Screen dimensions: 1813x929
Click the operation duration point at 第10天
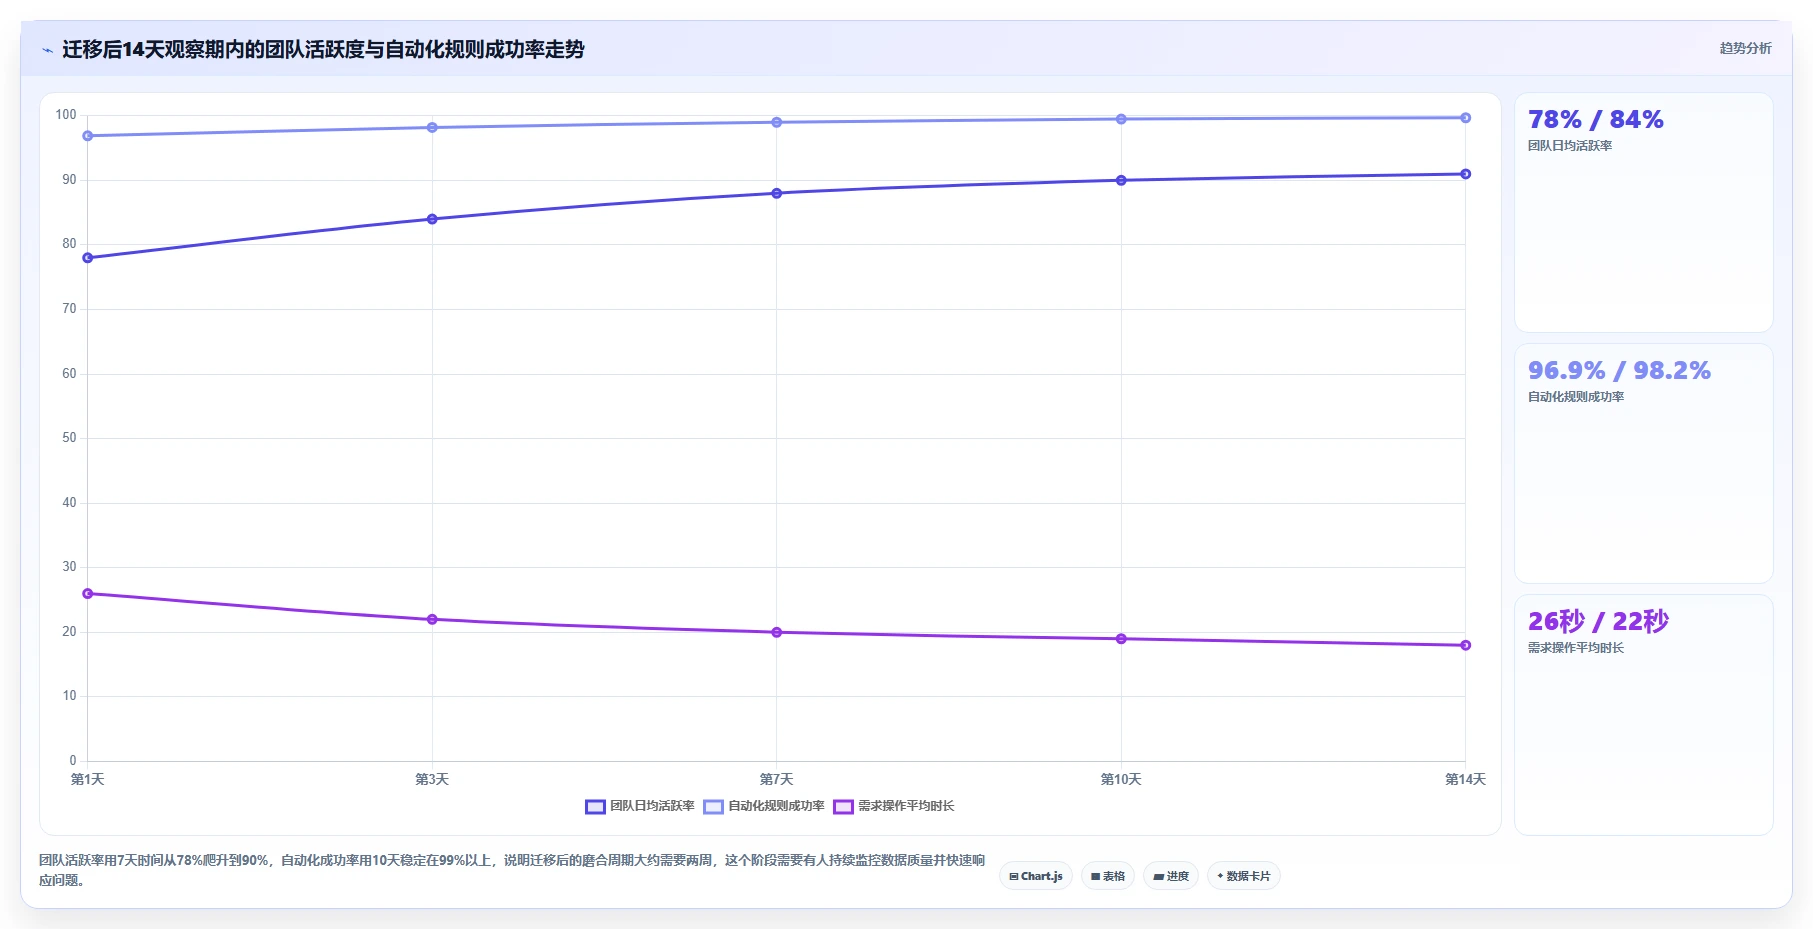pyautogui.click(x=1121, y=639)
